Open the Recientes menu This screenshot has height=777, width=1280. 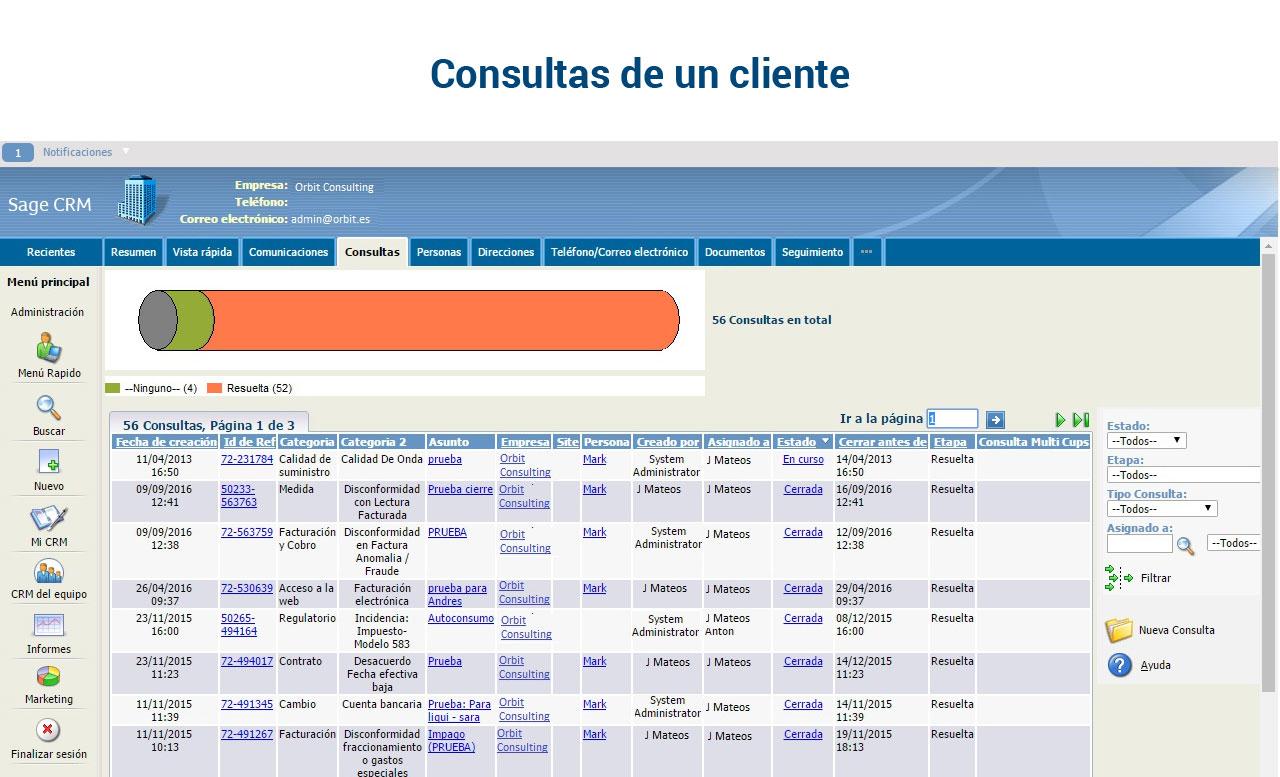coord(51,252)
